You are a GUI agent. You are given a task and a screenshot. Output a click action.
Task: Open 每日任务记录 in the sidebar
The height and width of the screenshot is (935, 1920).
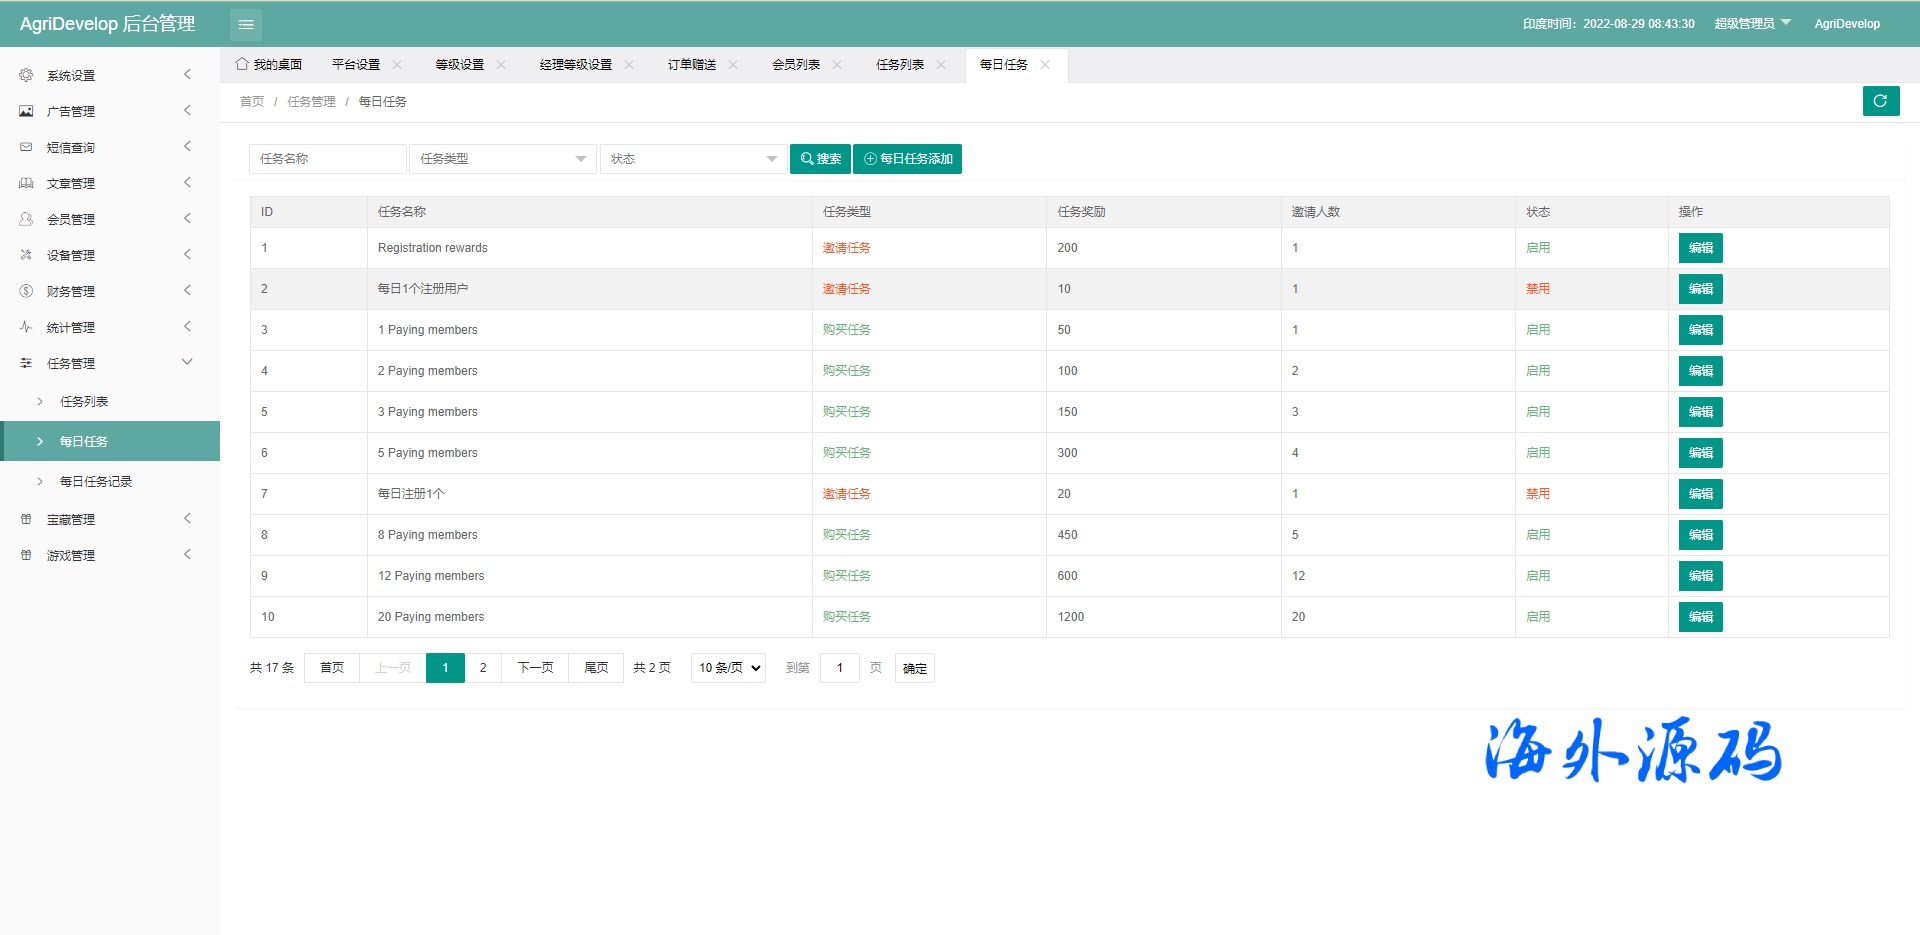[96, 481]
